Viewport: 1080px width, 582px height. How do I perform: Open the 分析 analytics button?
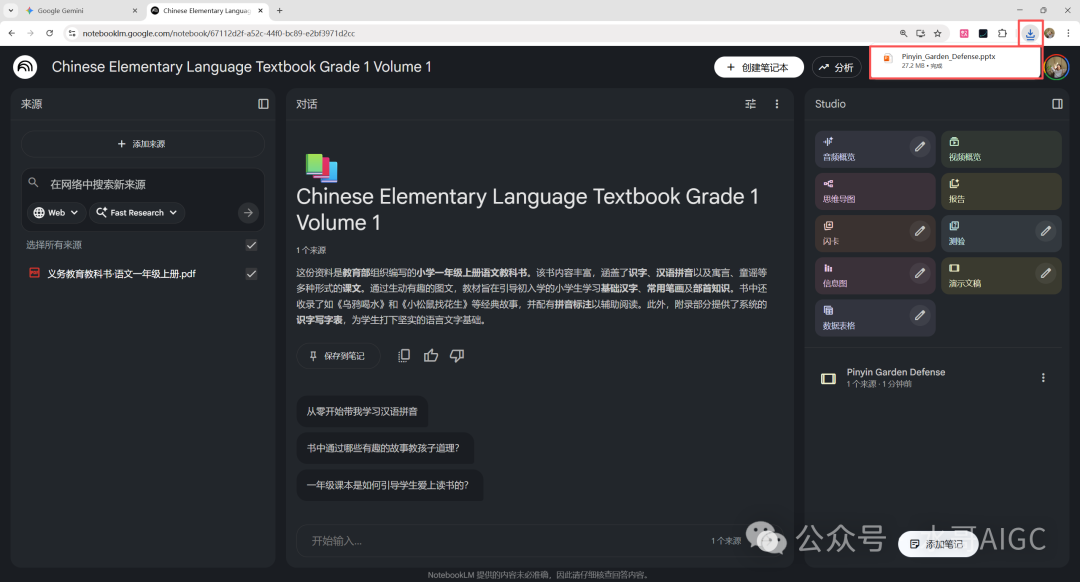point(837,67)
